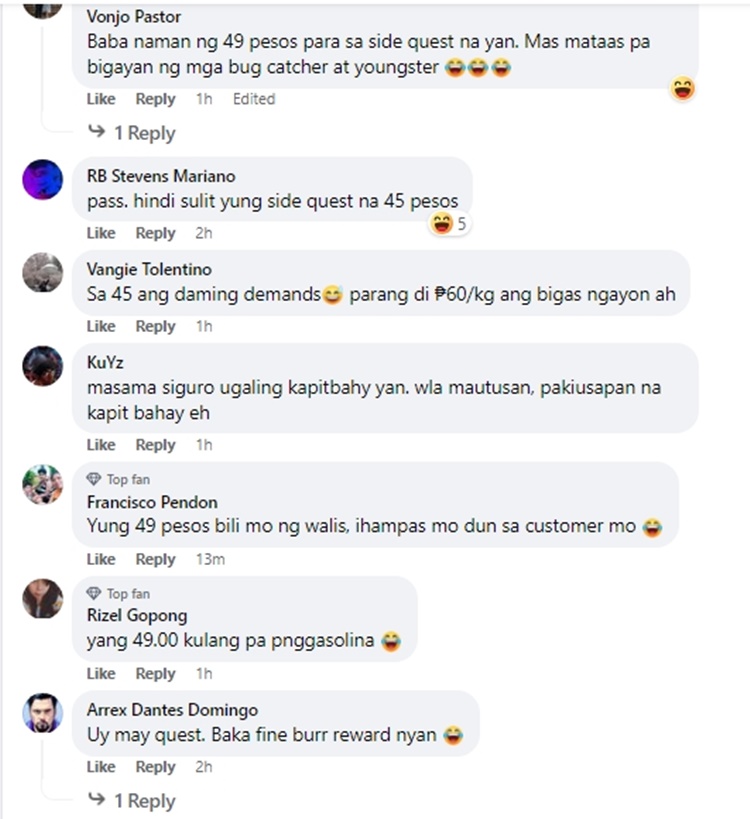Open KuYz's profile avatar
The height and width of the screenshot is (819, 750).
(x=43, y=366)
